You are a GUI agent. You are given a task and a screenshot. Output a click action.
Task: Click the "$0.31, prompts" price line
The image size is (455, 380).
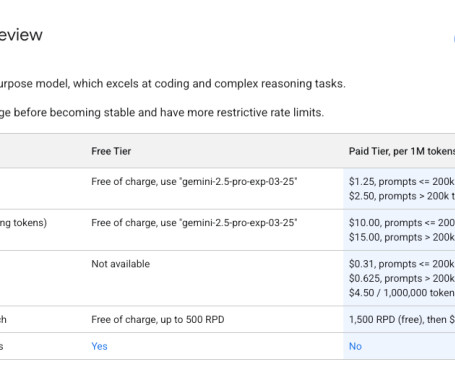402,264
